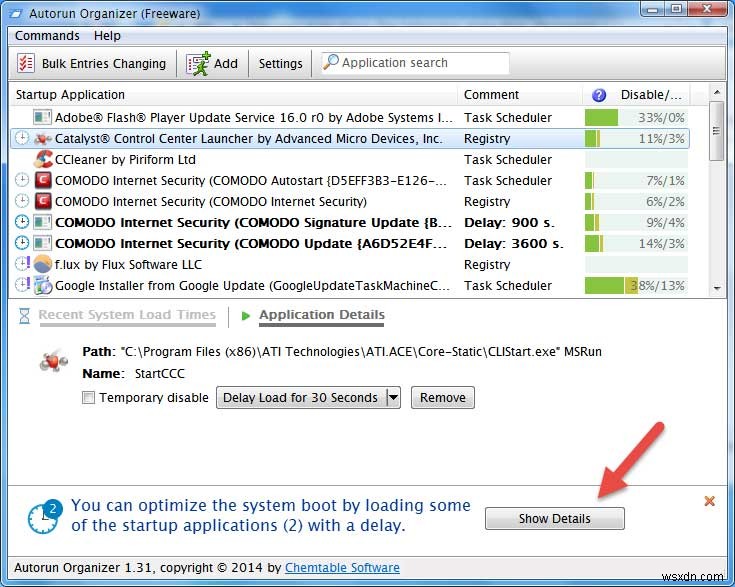Click the list scroll up arrow
This screenshot has height=587, width=735.
point(717,92)
